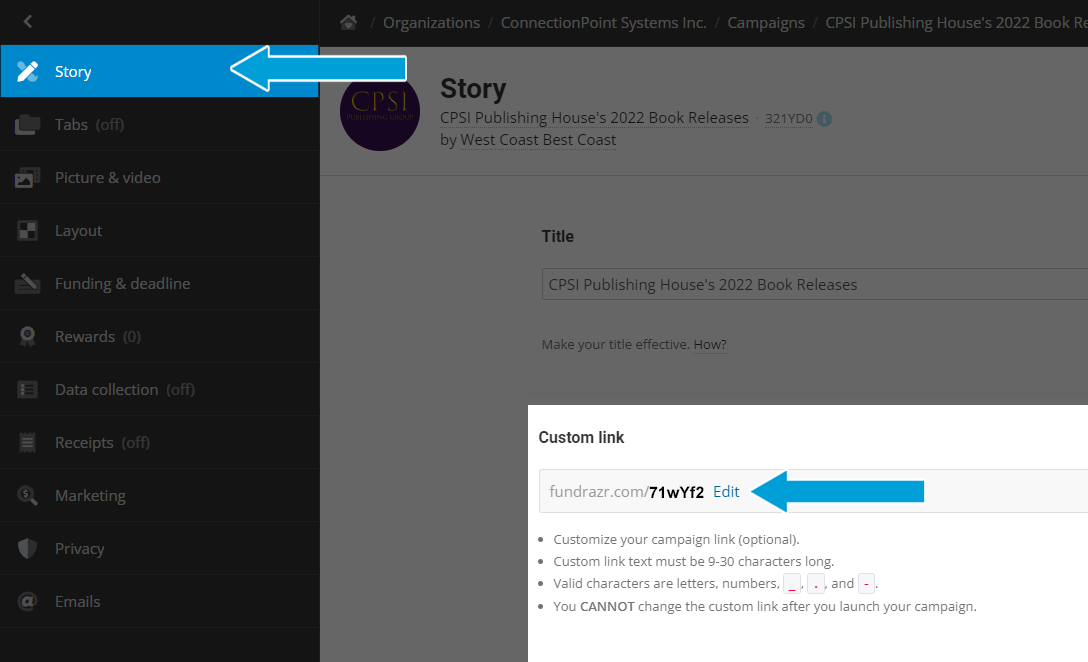The height and width of the screenshot is (662, 1088).
Task: Open Receipts (off) section
Action: coord(160,442)
